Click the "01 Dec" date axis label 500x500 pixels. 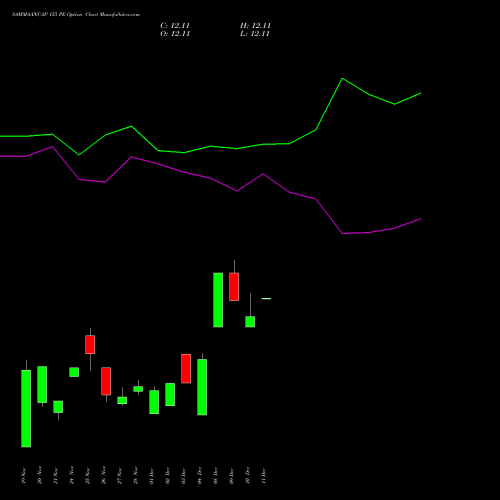click(x=152, y=475)
